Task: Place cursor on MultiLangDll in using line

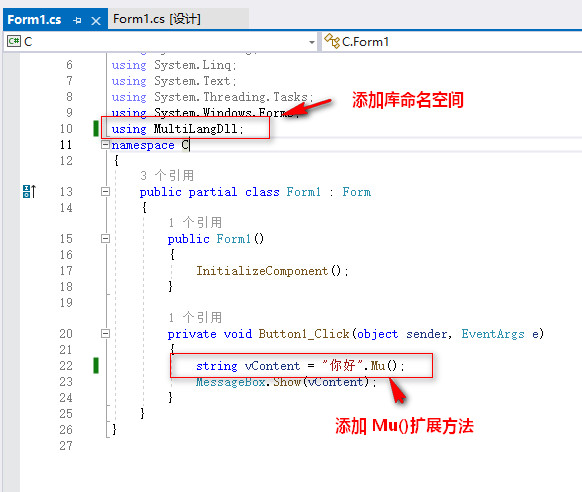Action: (195, 129)
